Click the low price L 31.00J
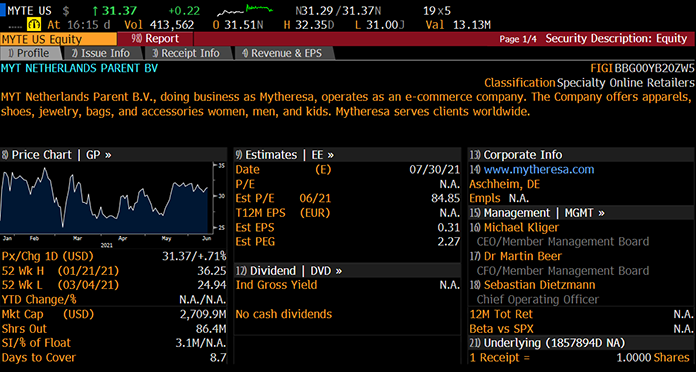This screenshot has height=372, width=696. click(380, 24)
